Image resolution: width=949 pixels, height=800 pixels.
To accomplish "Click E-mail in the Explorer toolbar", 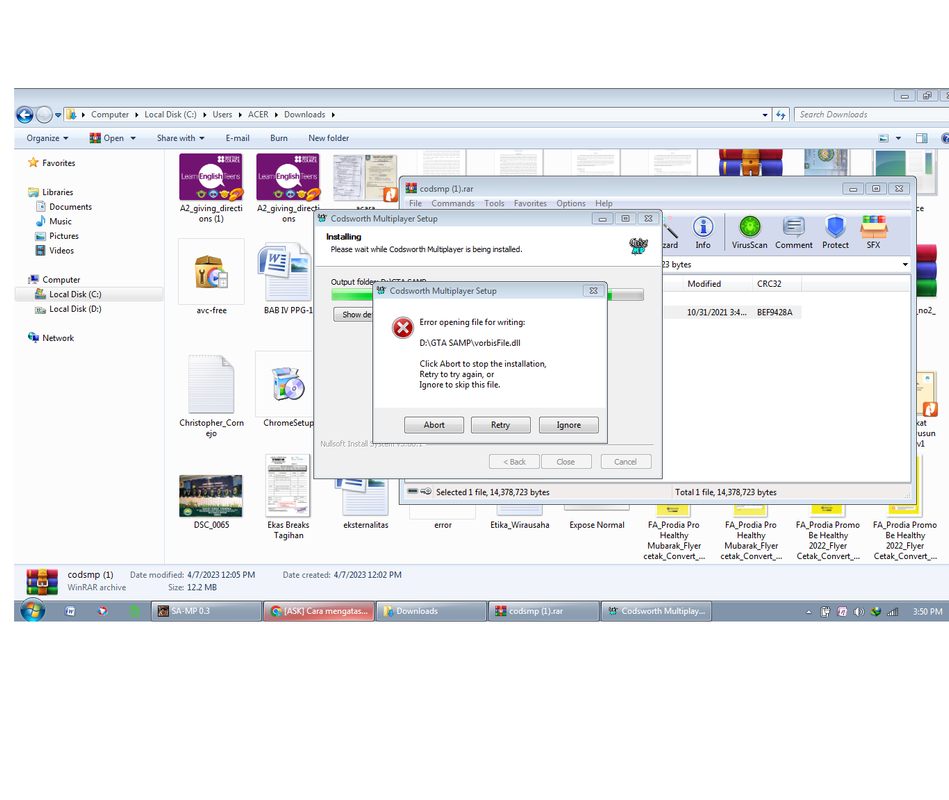I will click(237, 138).
